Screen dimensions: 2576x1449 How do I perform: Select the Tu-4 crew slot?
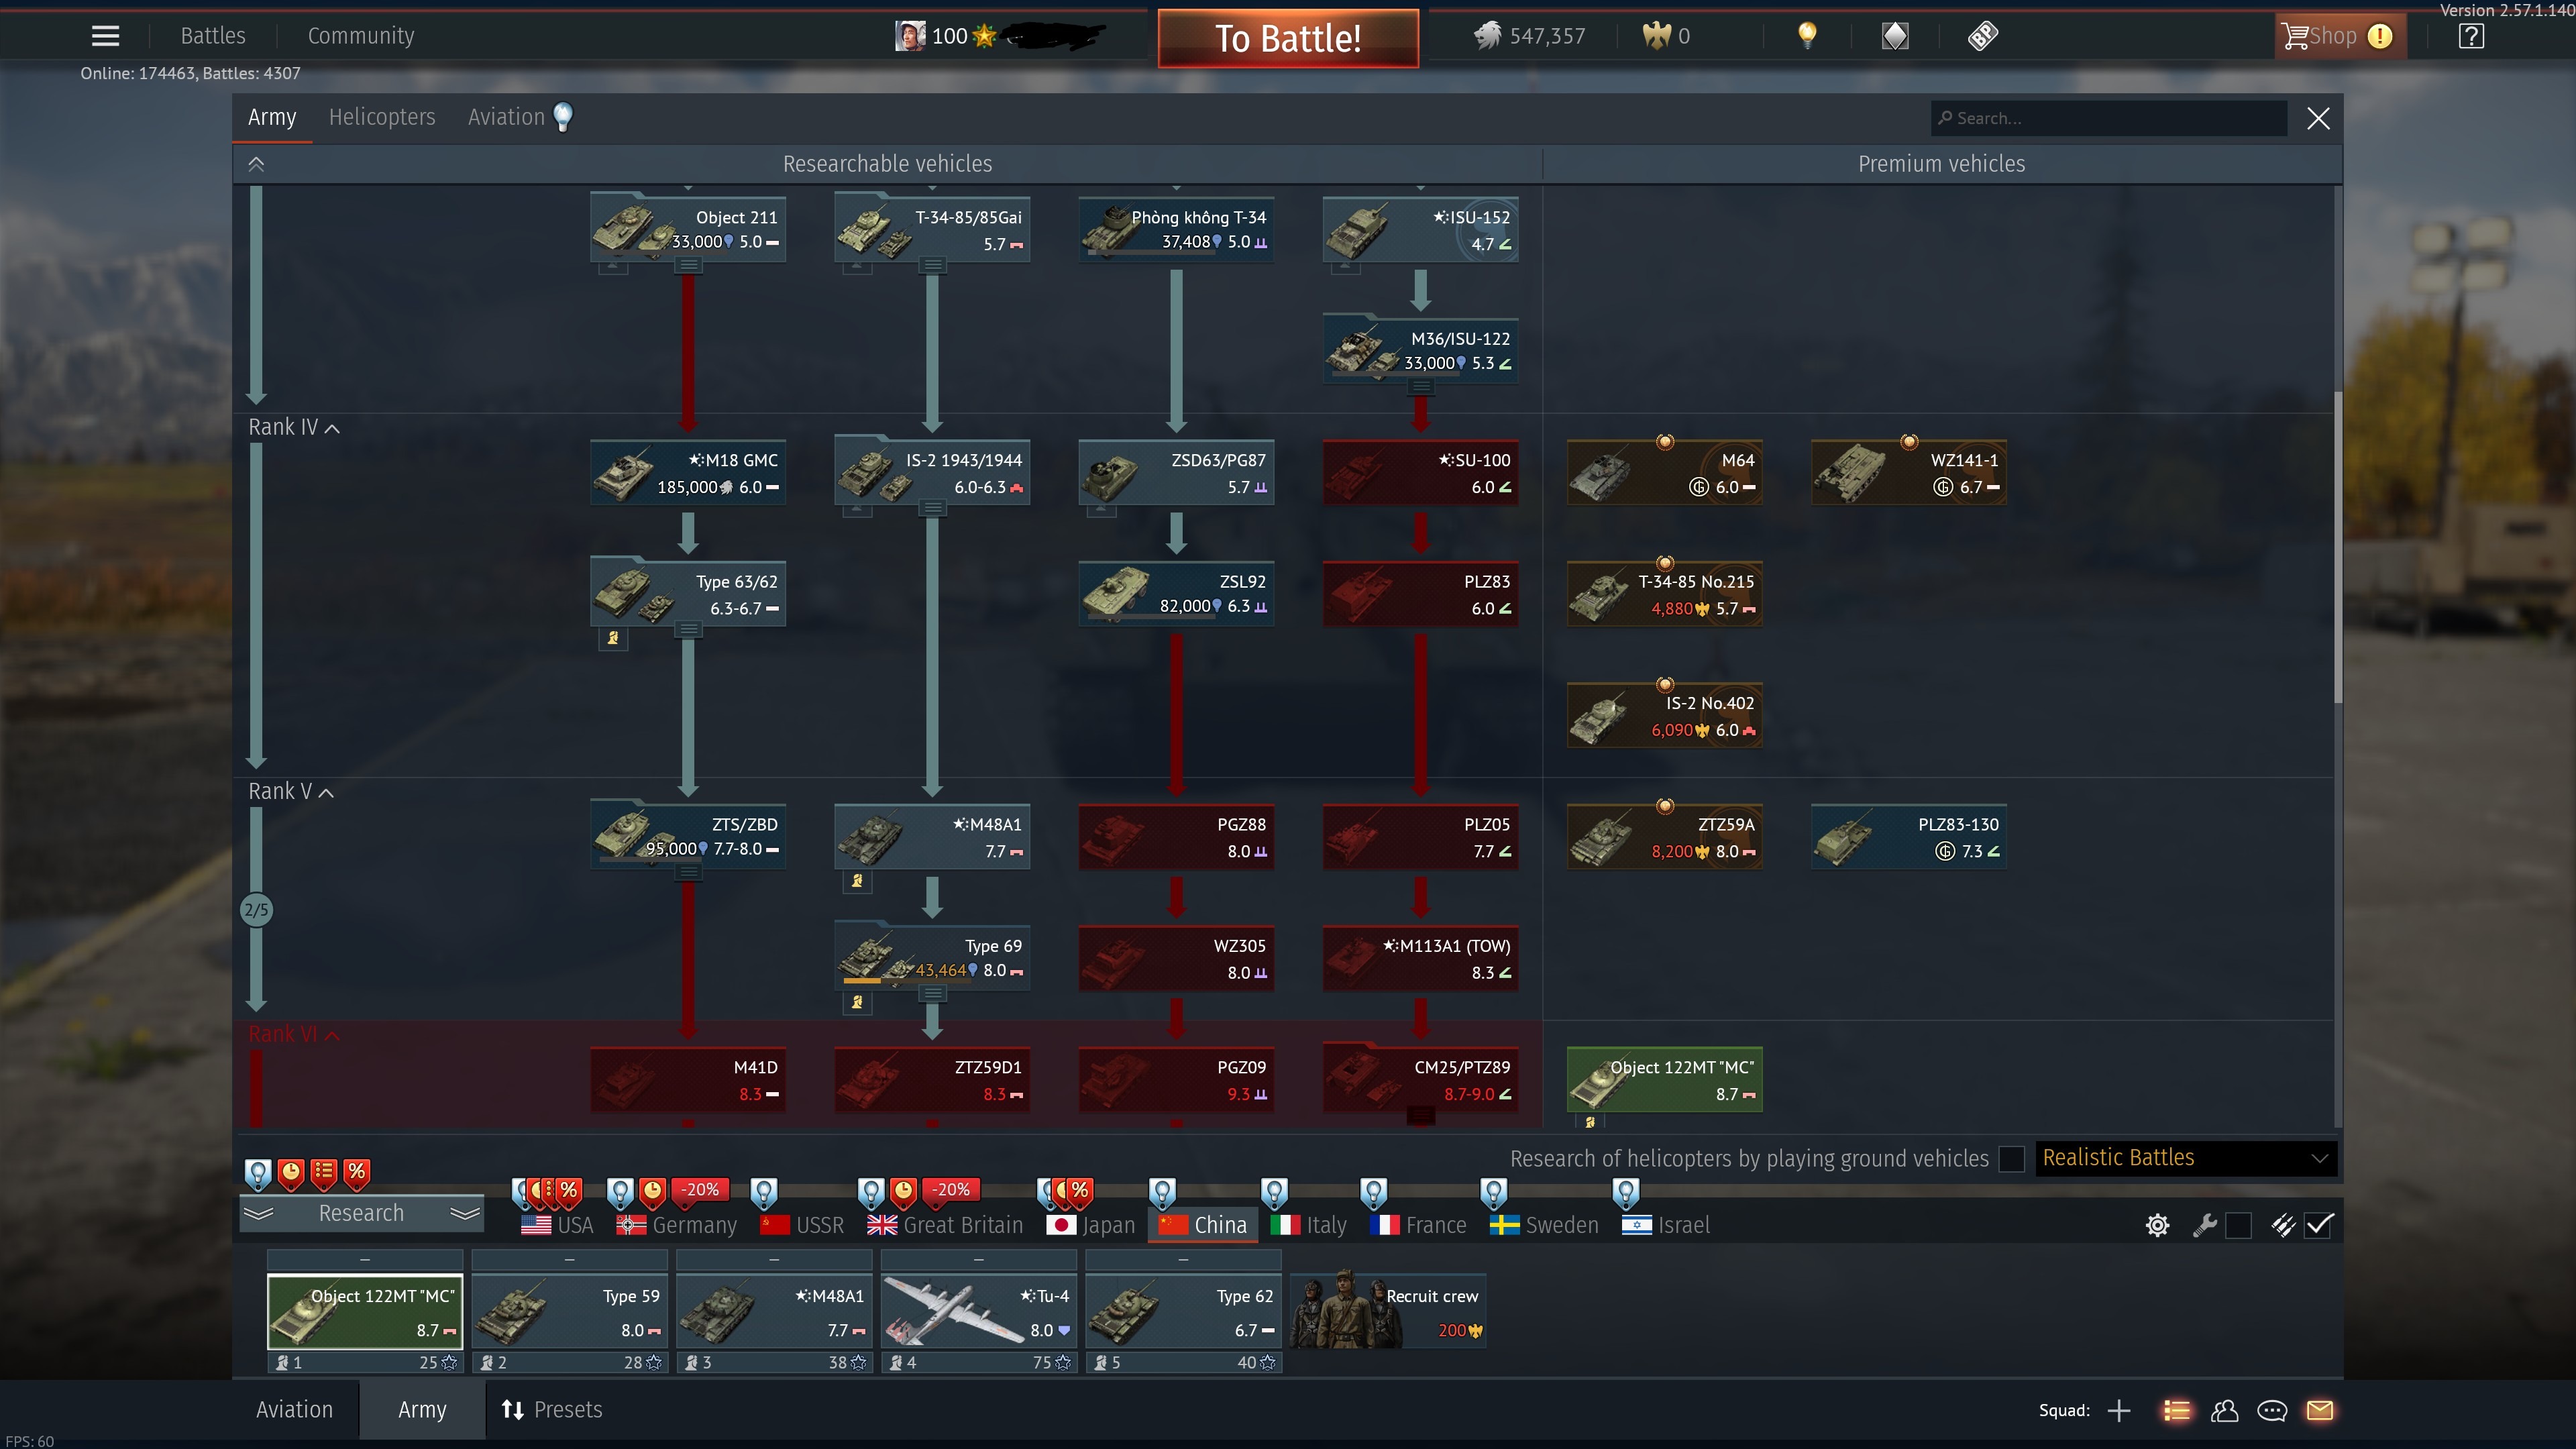(978, 1312)
